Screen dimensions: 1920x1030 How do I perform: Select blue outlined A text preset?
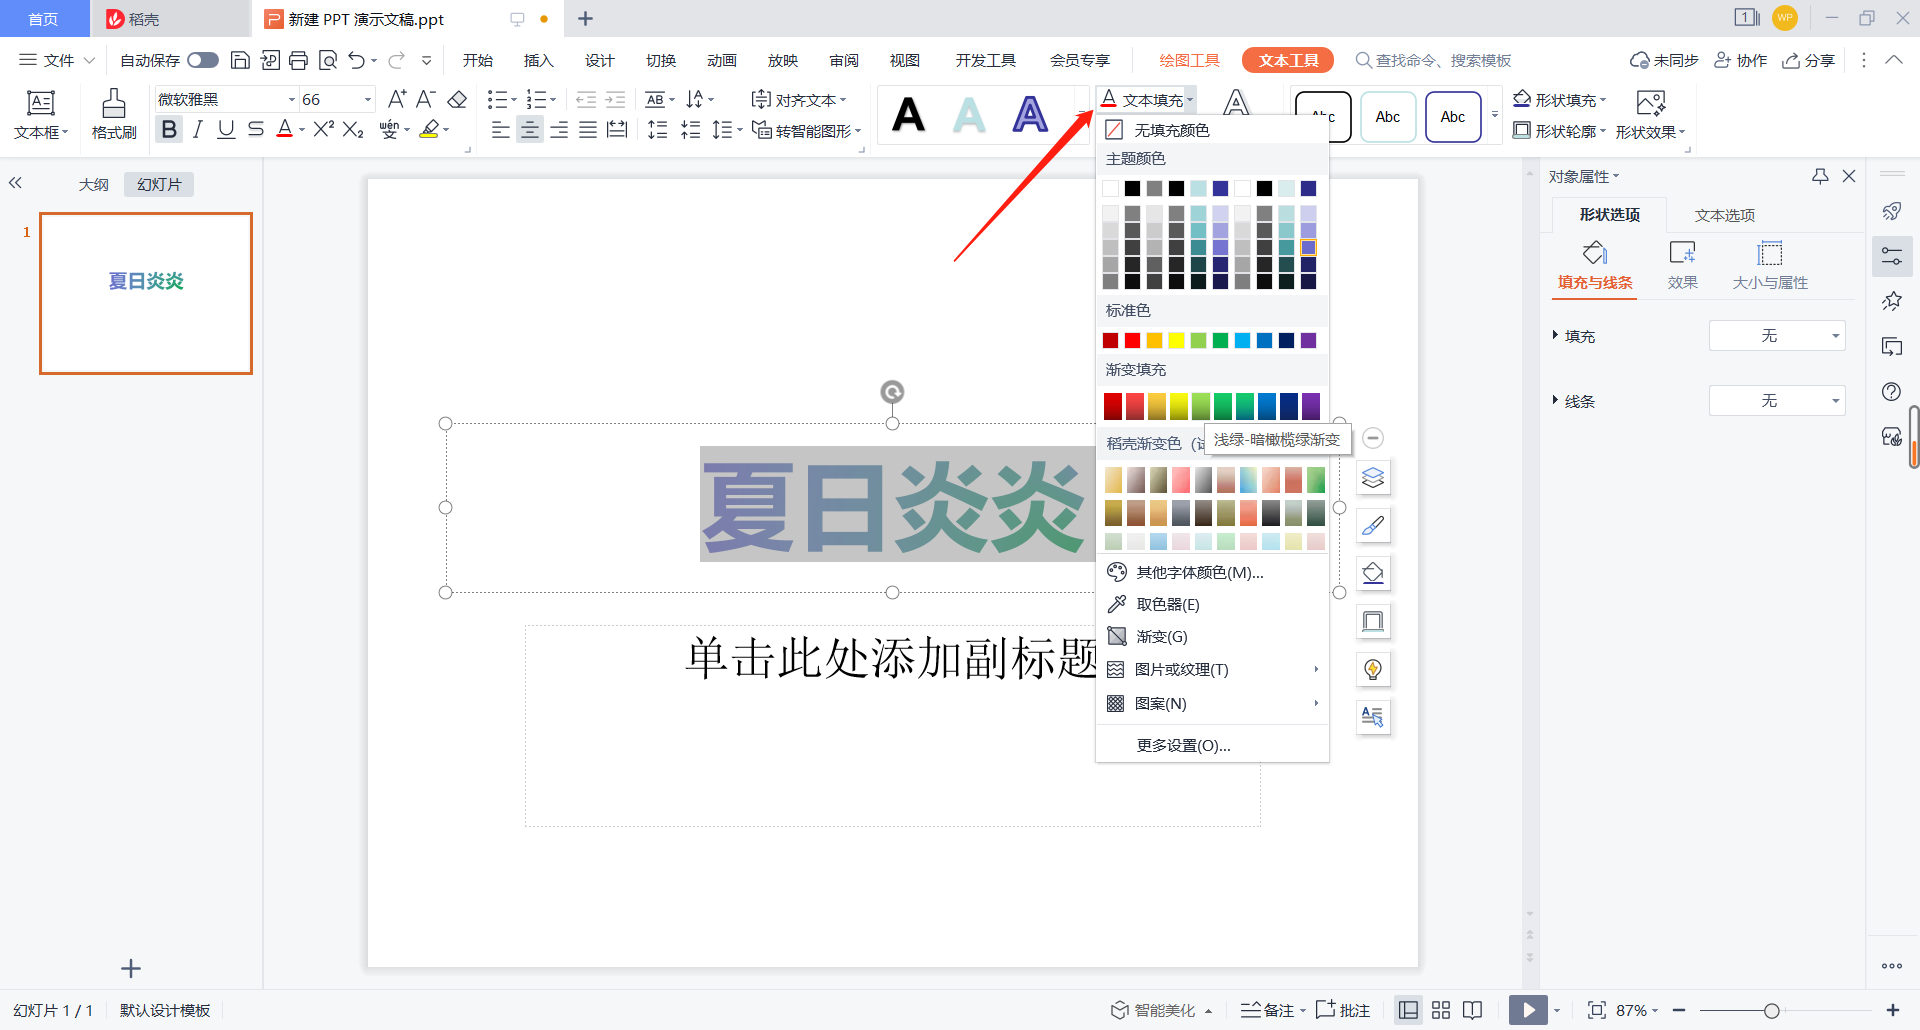(x=1030, y=115)
